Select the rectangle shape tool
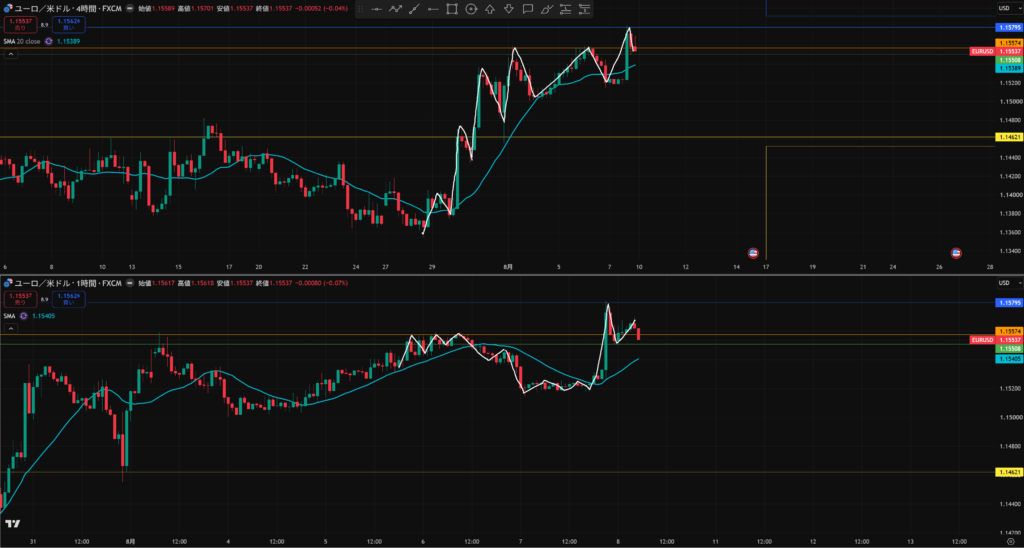Viewport: 1024px width, 548px height. click(452, 9)
